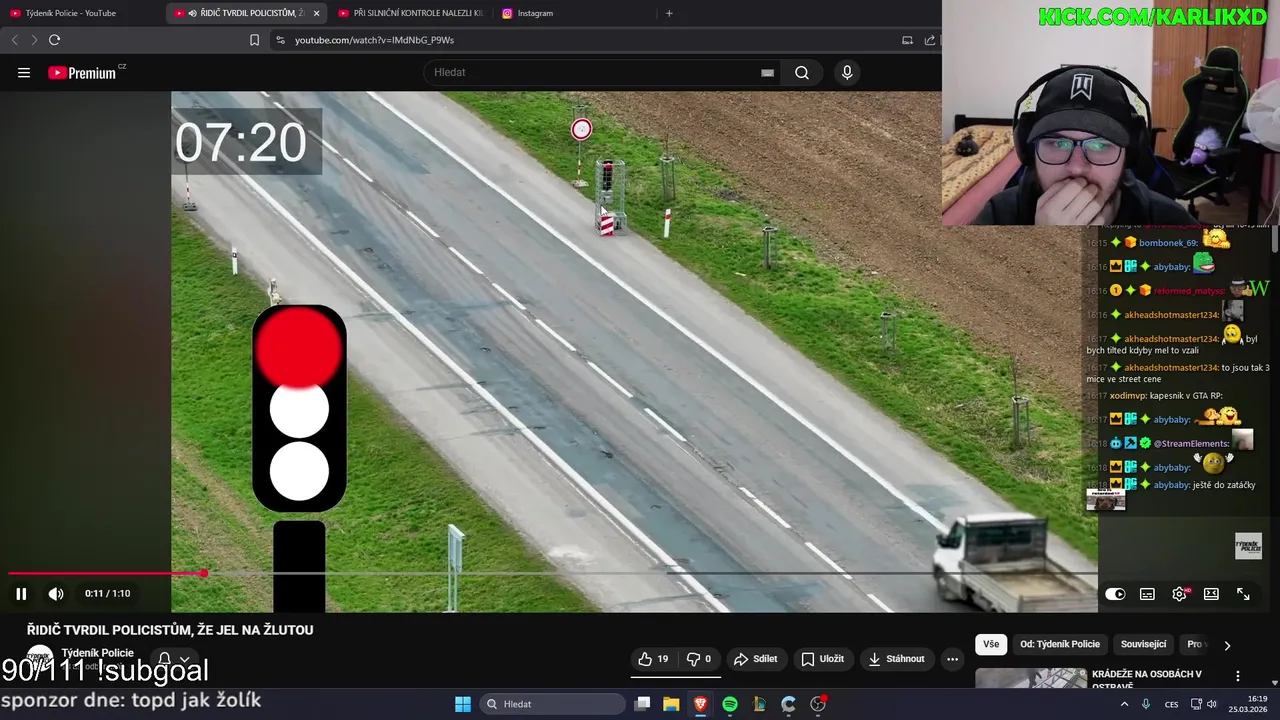Select the Vše filter chip
Screen dimensions: 1280x720
coord(991,645)
